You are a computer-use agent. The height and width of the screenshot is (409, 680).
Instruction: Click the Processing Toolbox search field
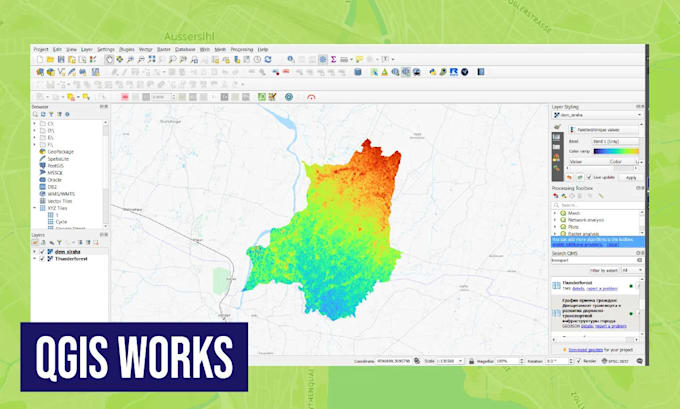598,205
